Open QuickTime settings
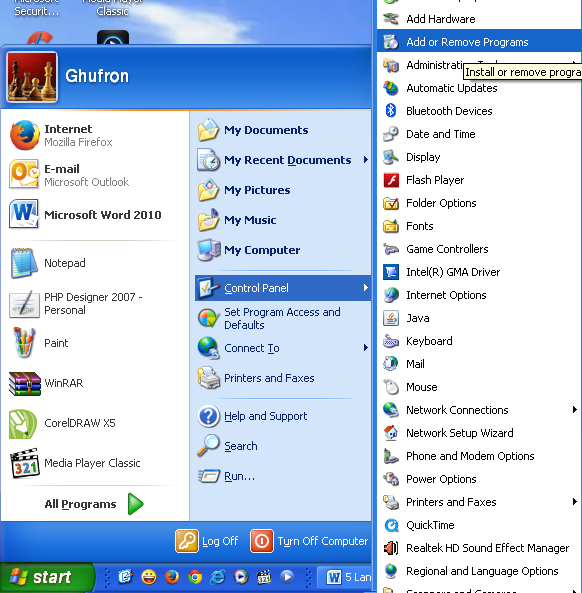This screenshot has height=593, width=582. [479, 525]
